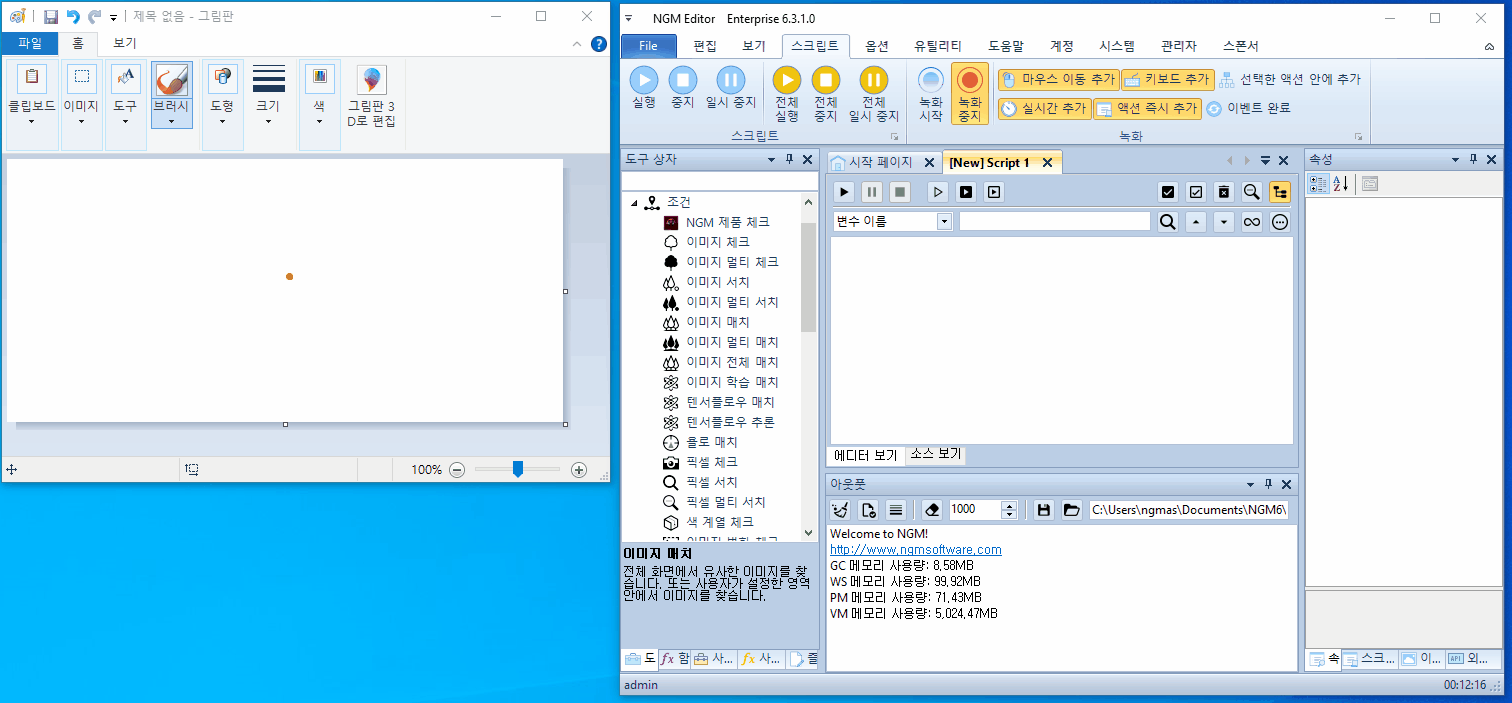Viewport: 1512px width, 703px height.
Task: Click the undo arrow in Paint's title bar
Action: coord(73,17)
